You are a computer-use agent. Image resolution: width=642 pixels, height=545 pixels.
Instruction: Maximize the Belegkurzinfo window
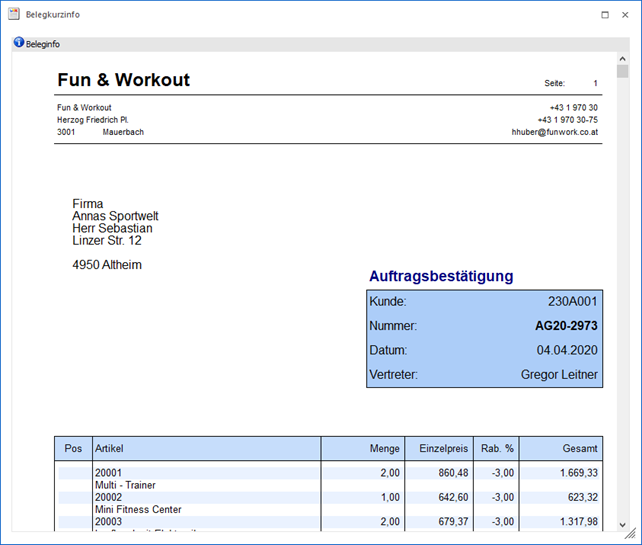click(x=604, y=15)
